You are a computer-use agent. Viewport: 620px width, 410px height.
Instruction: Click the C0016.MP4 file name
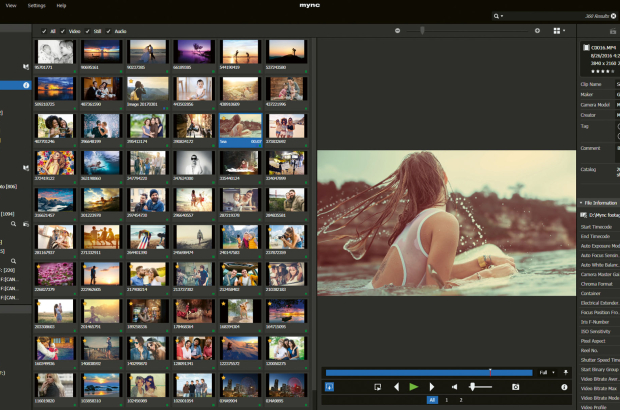[x=603, y=47]
